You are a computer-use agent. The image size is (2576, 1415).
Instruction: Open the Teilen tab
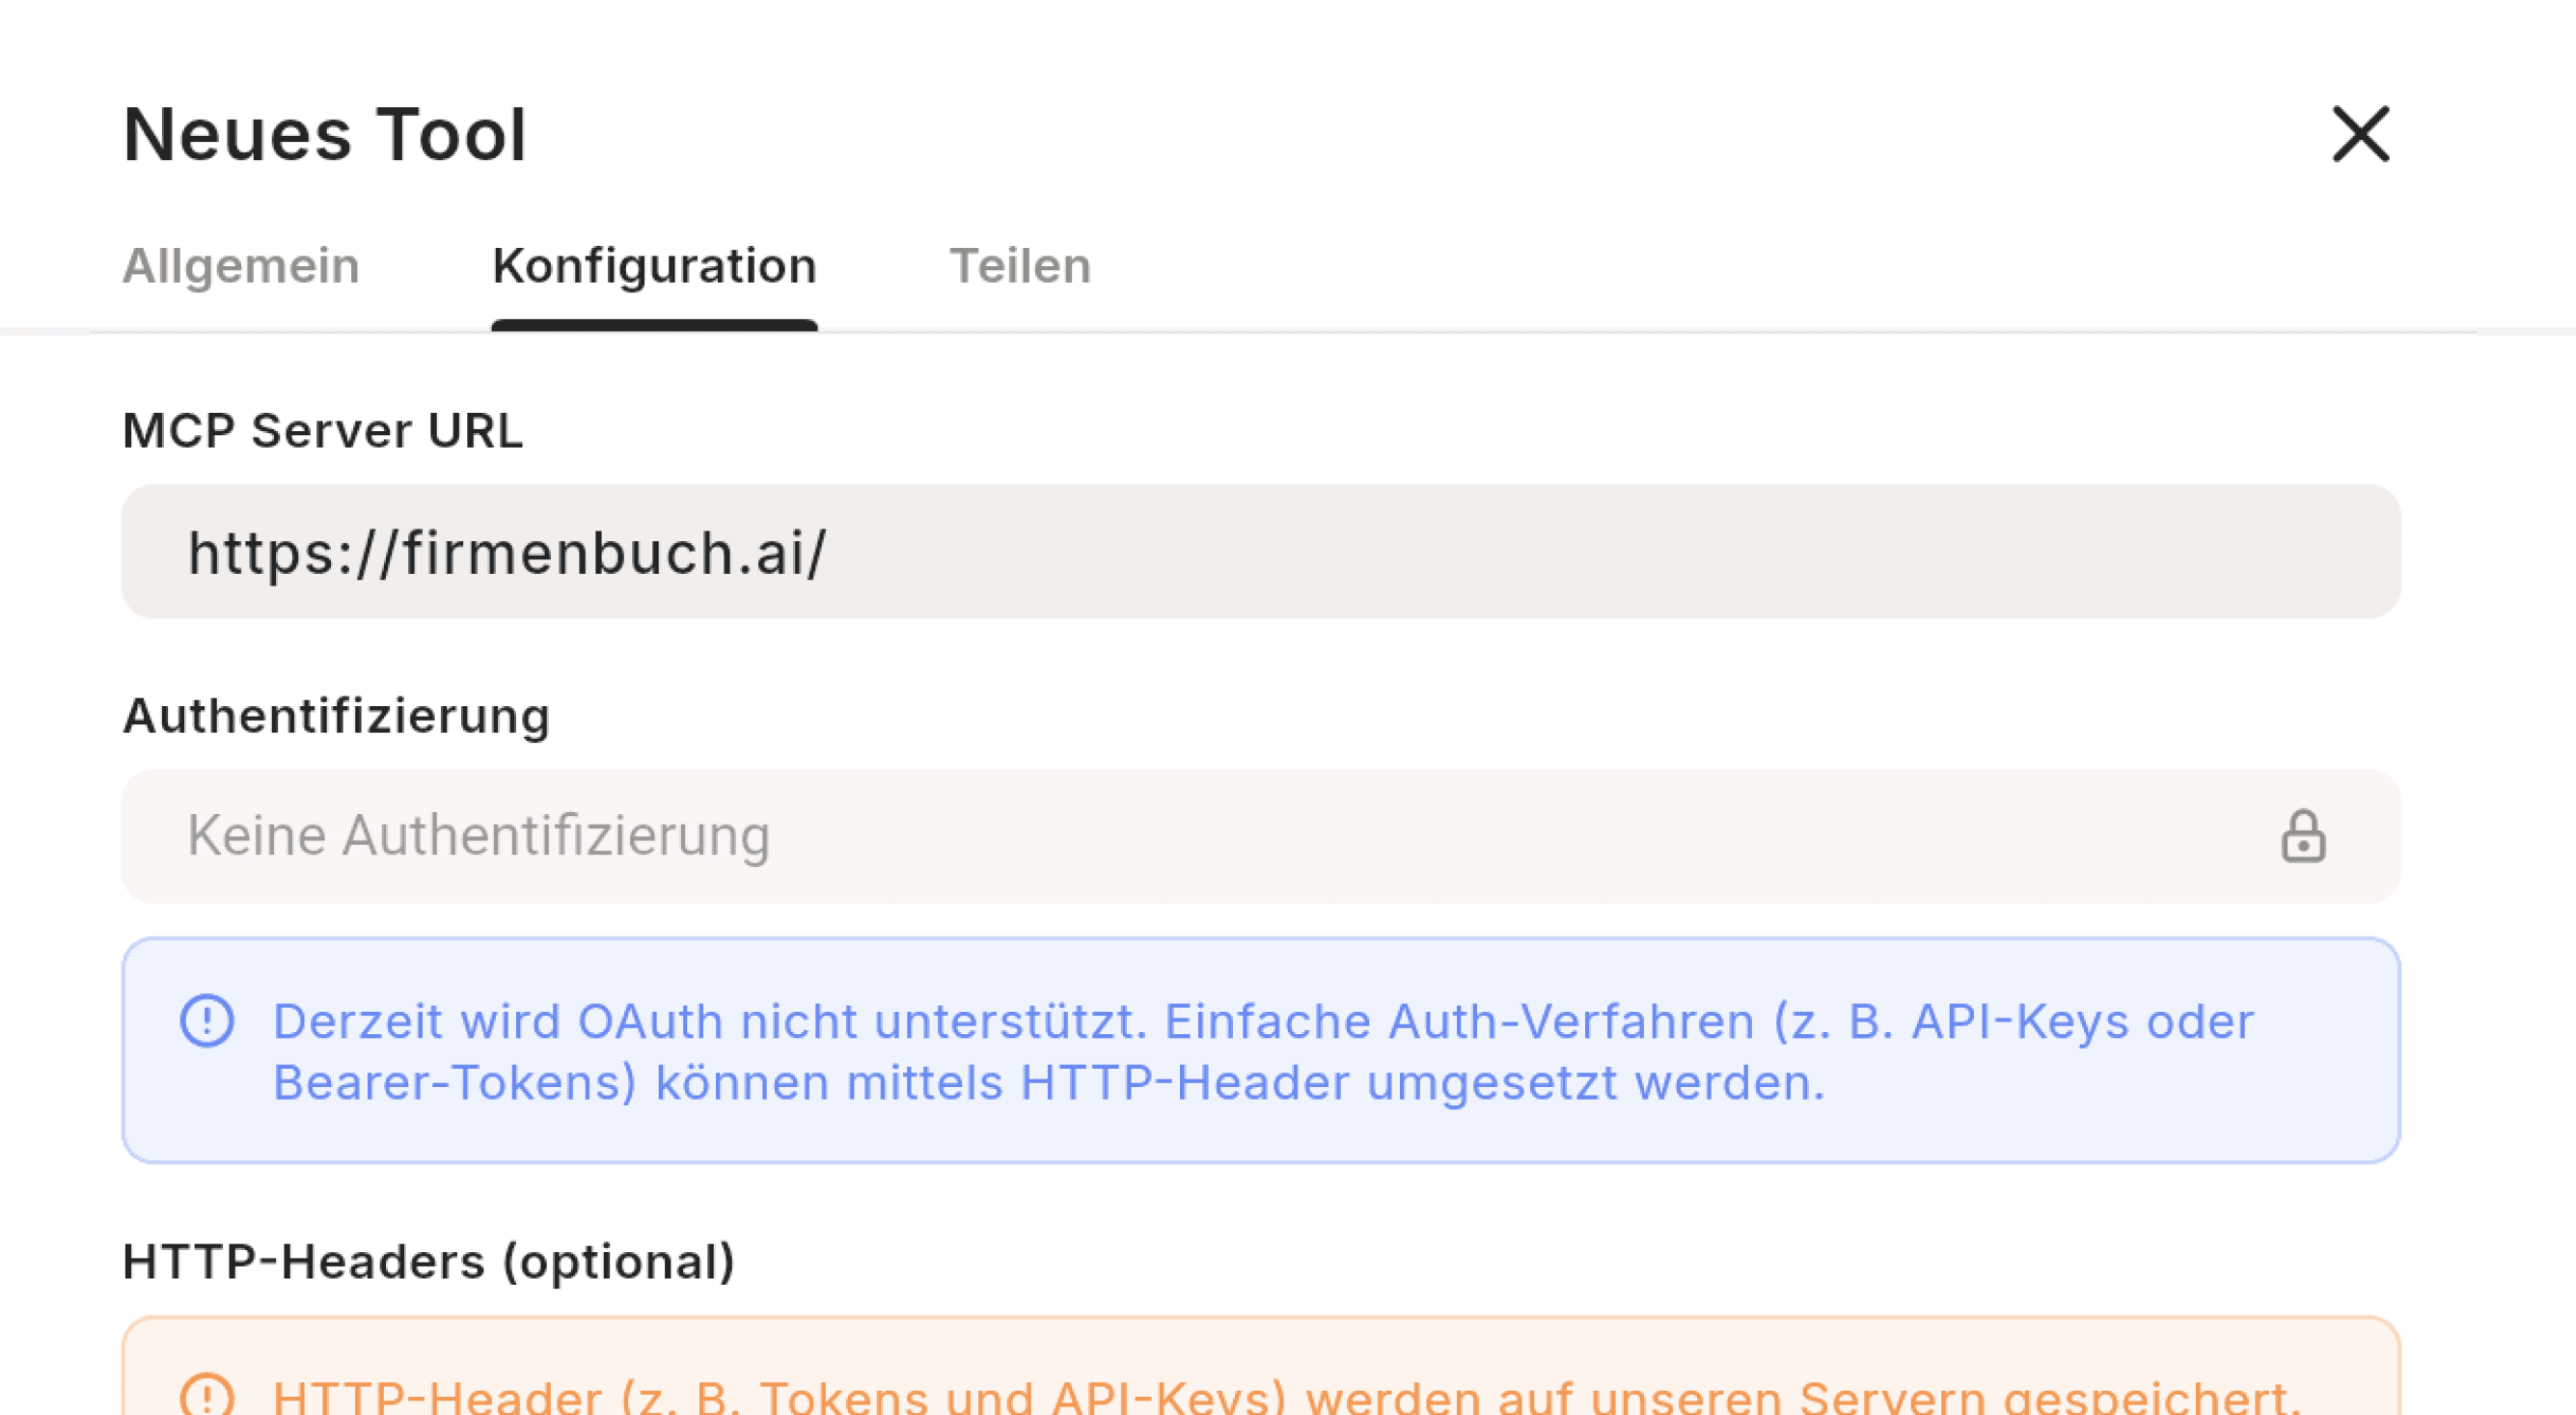[x=1021, y=265]
